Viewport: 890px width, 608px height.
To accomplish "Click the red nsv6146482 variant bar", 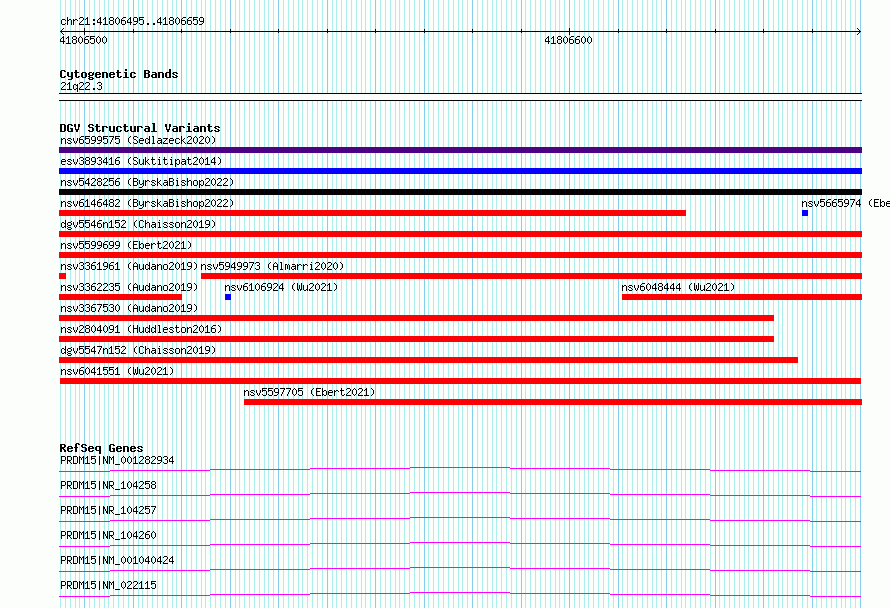I will 372,213.
